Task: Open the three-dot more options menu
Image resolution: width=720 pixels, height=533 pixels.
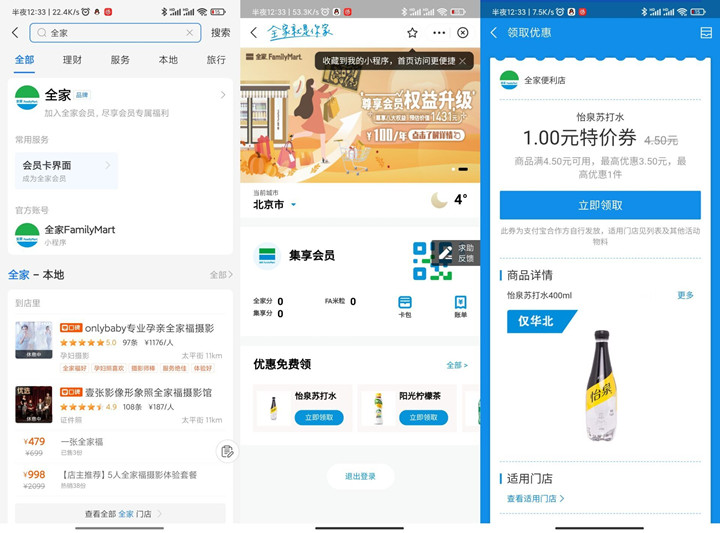Action: [439, 33]
